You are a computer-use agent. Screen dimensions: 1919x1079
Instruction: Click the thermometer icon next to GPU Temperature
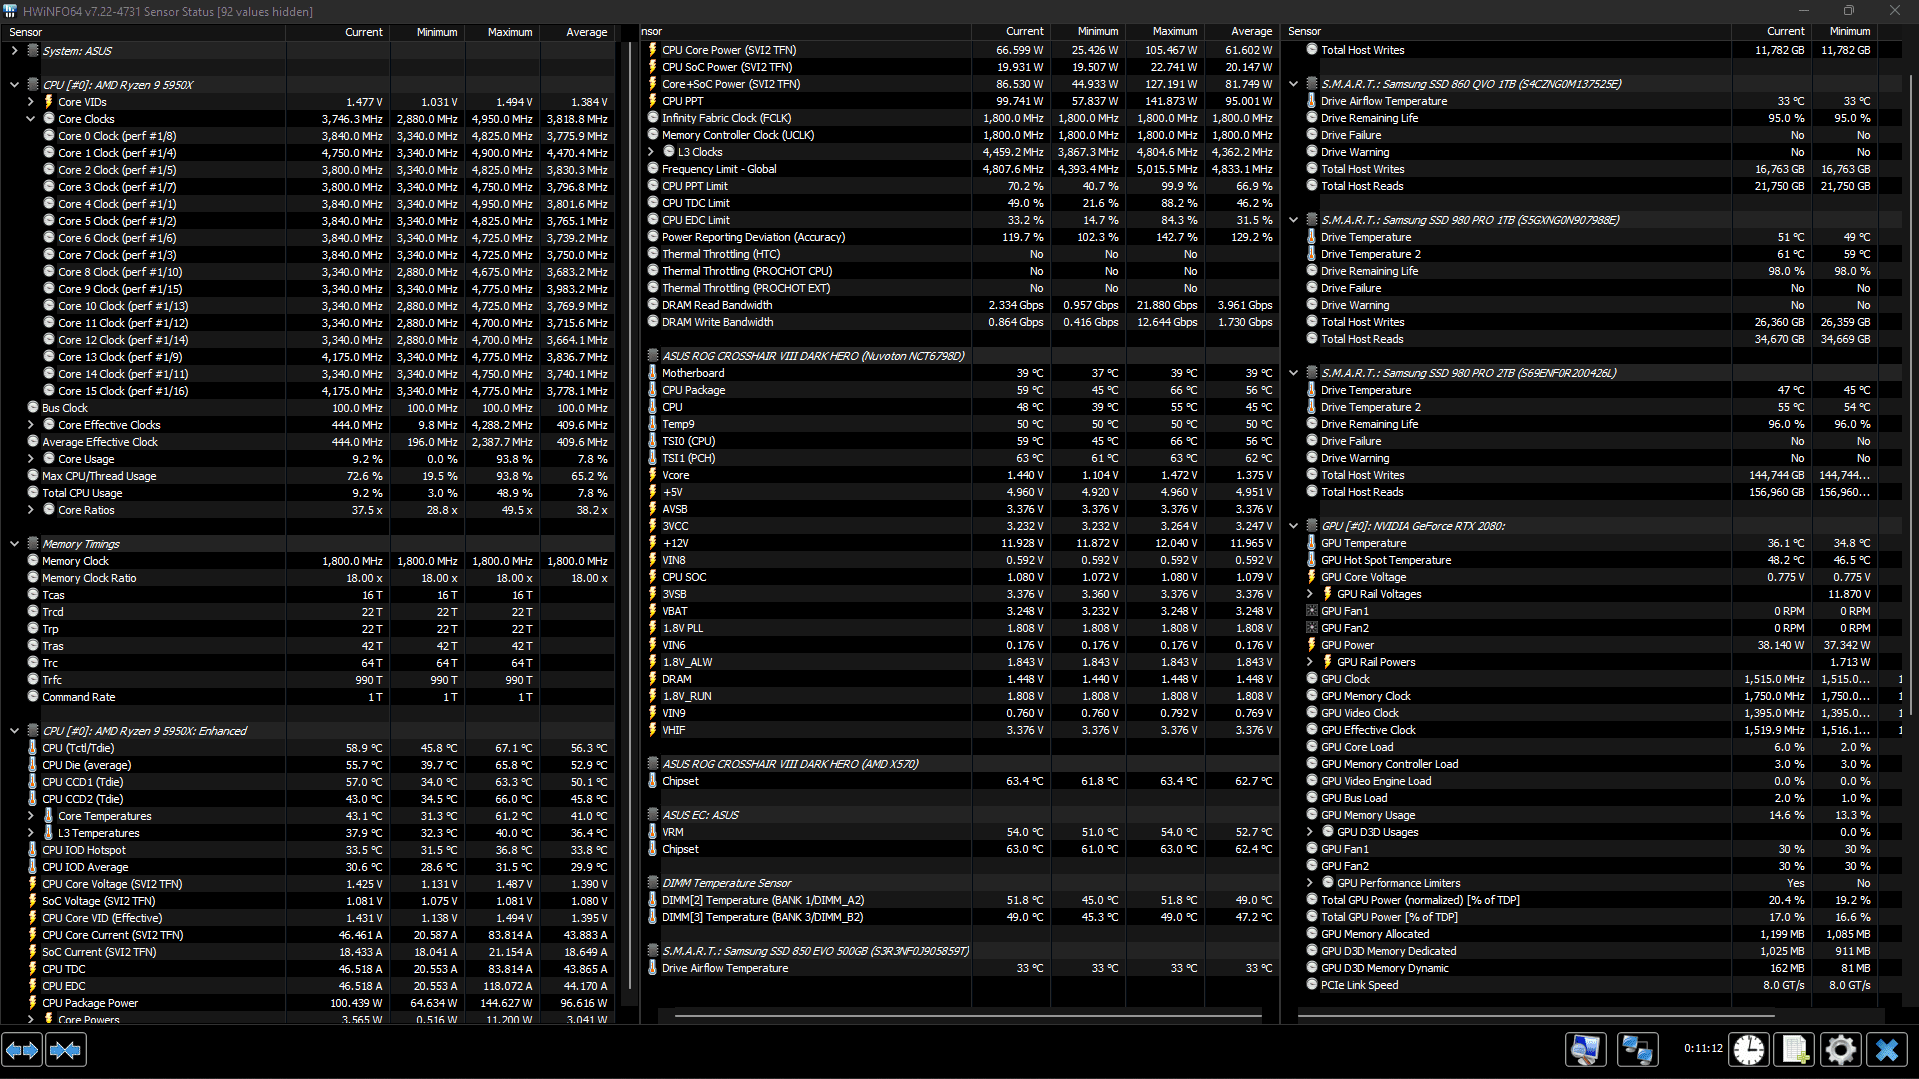point(1312,543)
